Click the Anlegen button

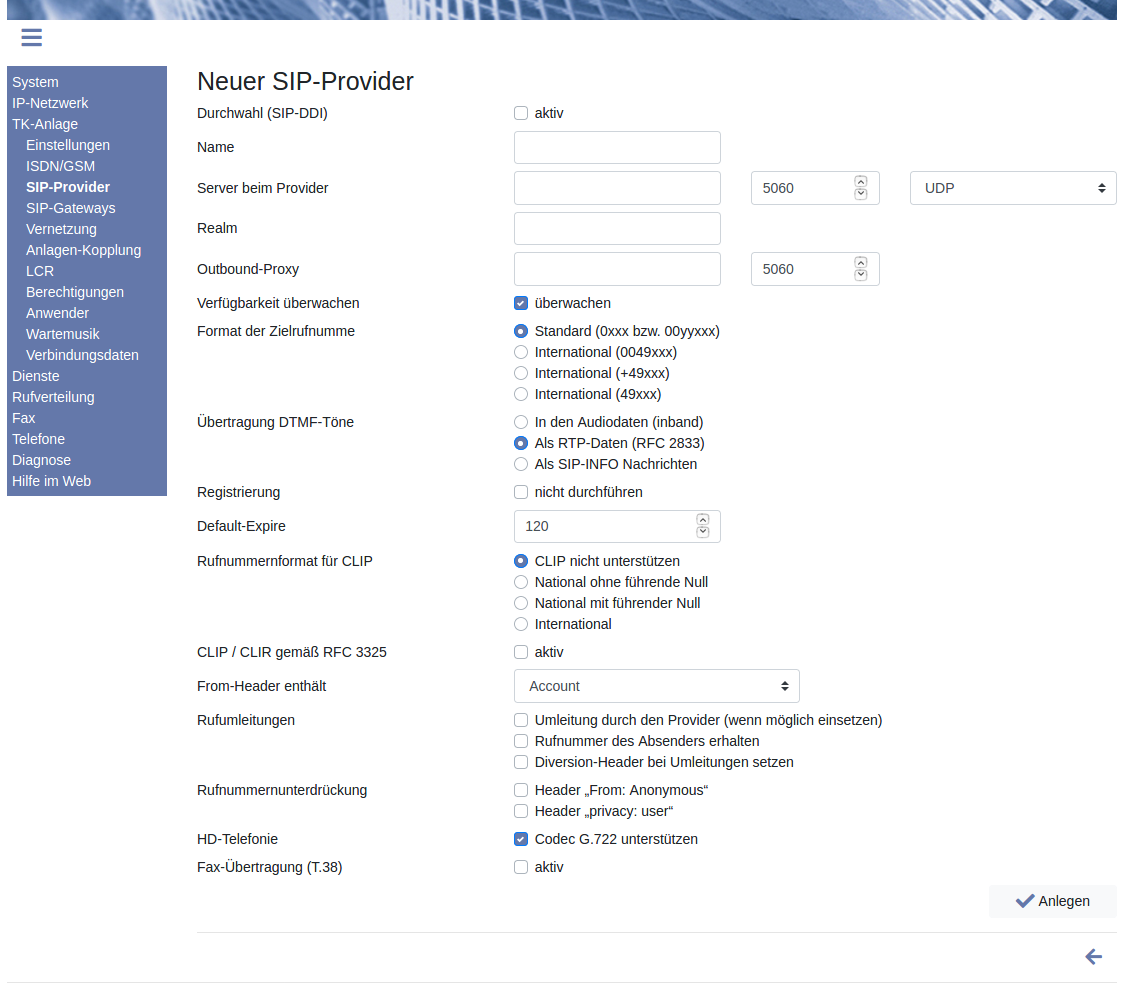(x=1052, y=901)
